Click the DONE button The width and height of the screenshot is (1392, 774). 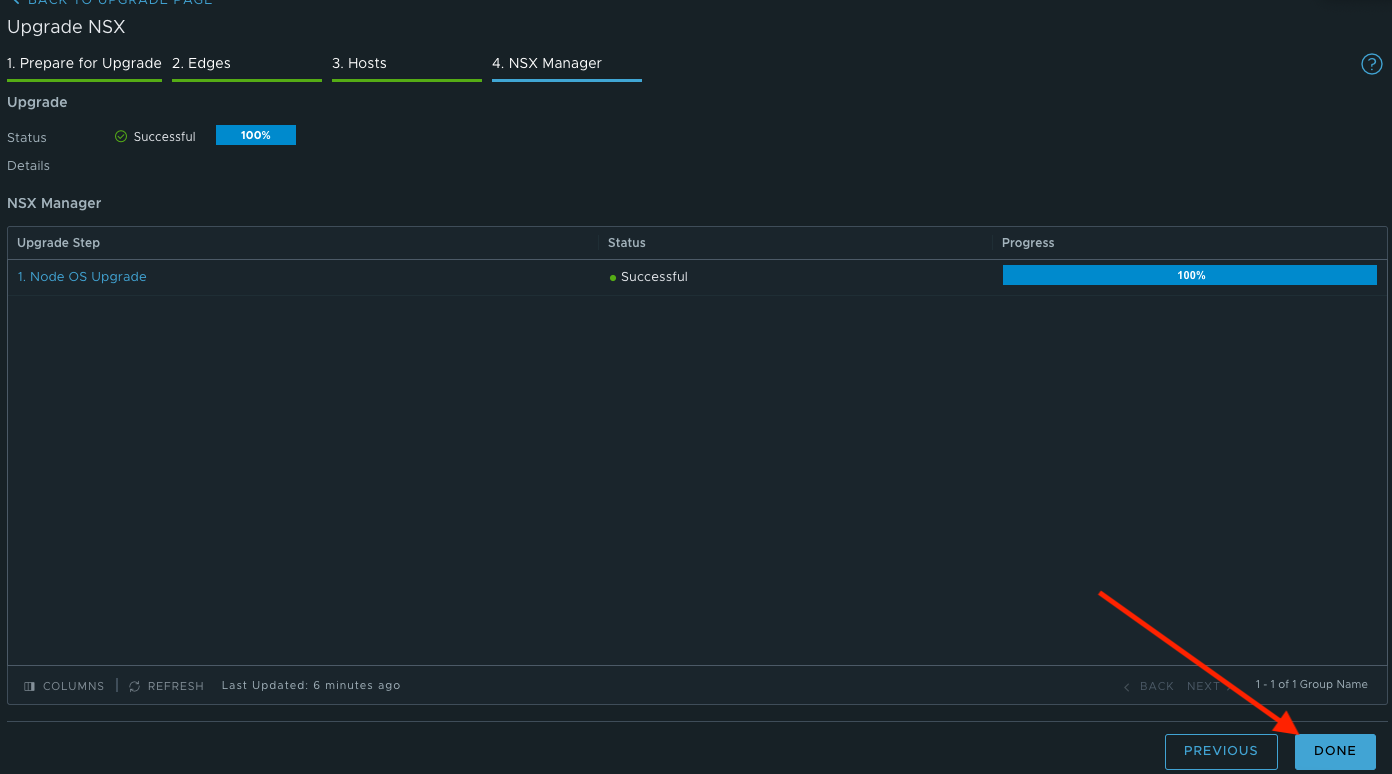coord(1335,751)
